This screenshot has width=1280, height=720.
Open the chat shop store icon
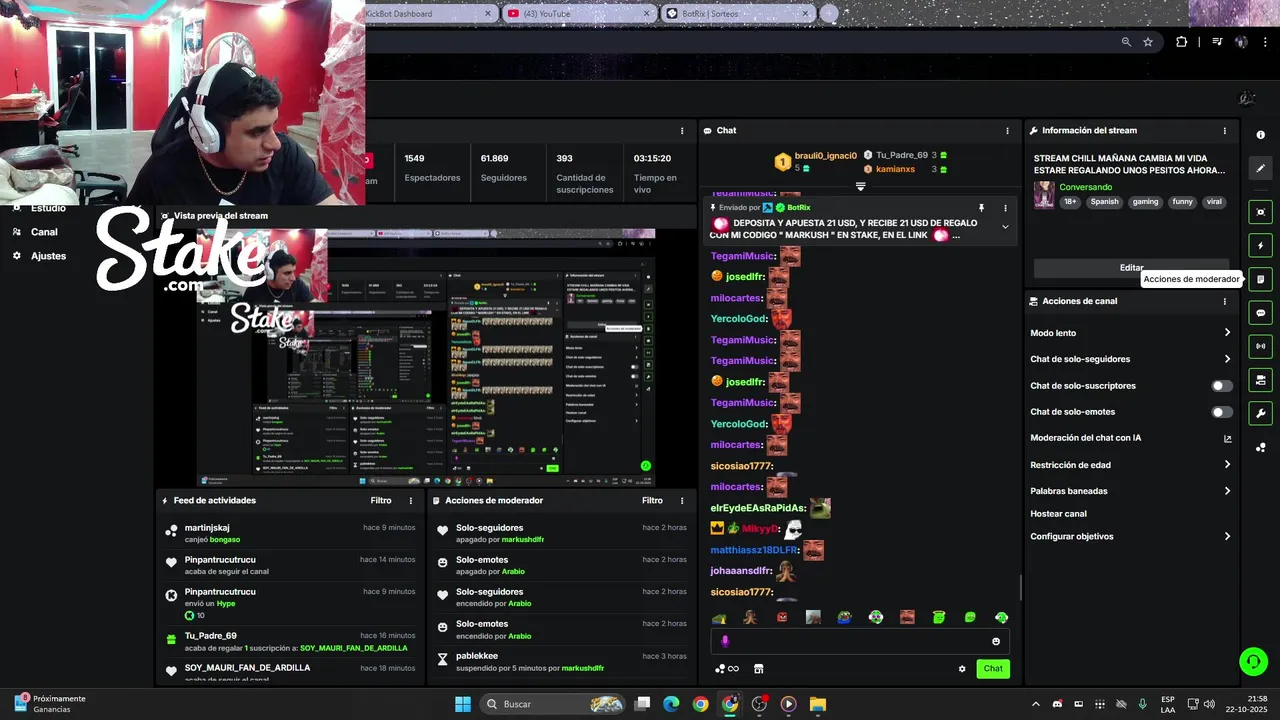click(x=758, y=669)
